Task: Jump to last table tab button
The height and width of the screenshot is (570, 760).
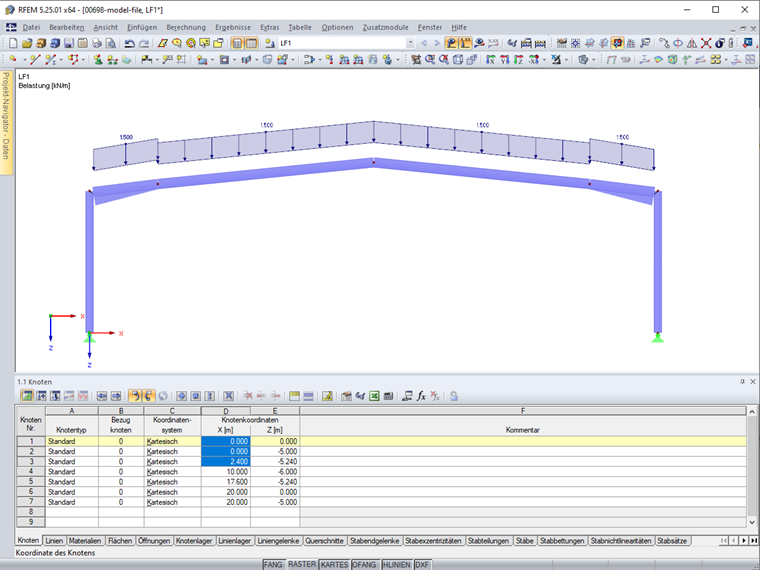Action: (754, 540)
